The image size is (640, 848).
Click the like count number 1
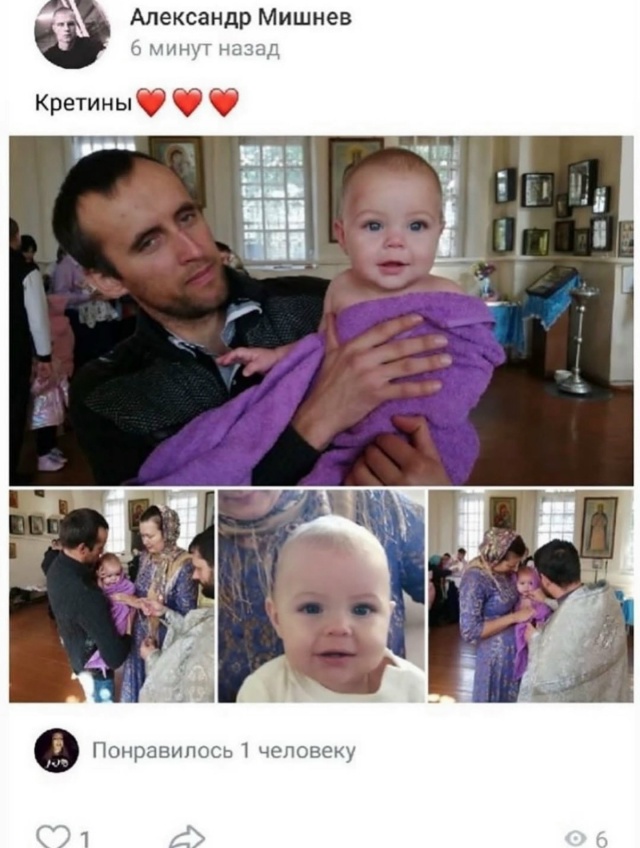tap(84, 839)
